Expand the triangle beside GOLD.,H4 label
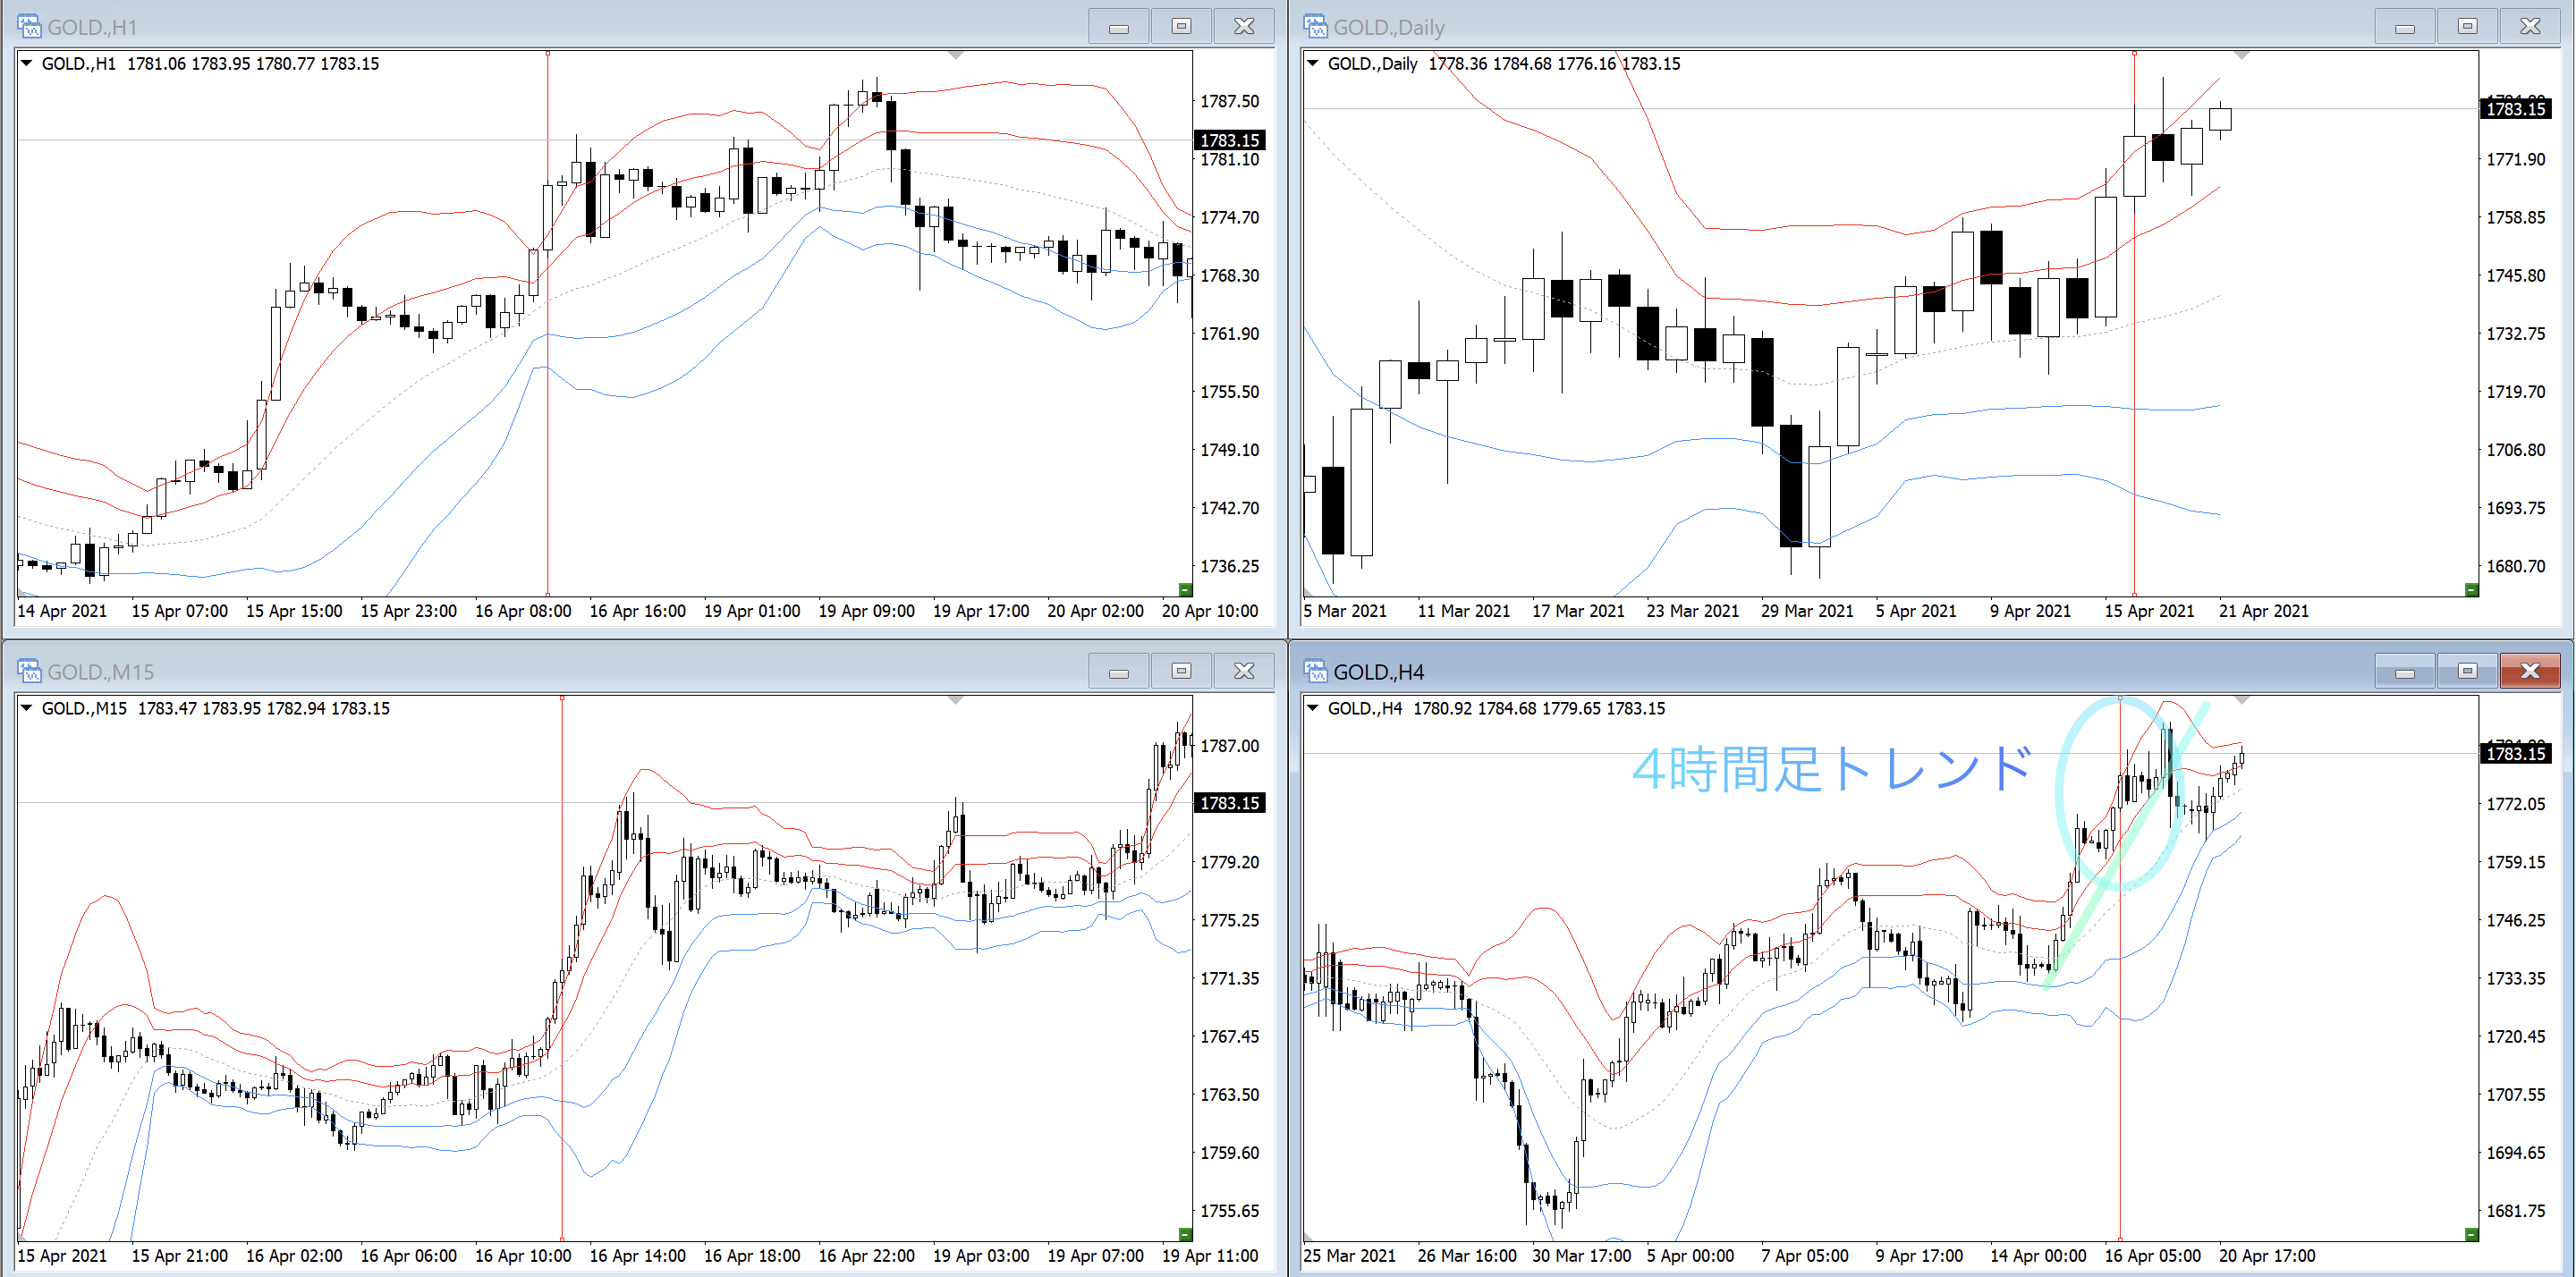Screen dimensions: 2576x1277 pyautogui.click(x=1313, y=708)
